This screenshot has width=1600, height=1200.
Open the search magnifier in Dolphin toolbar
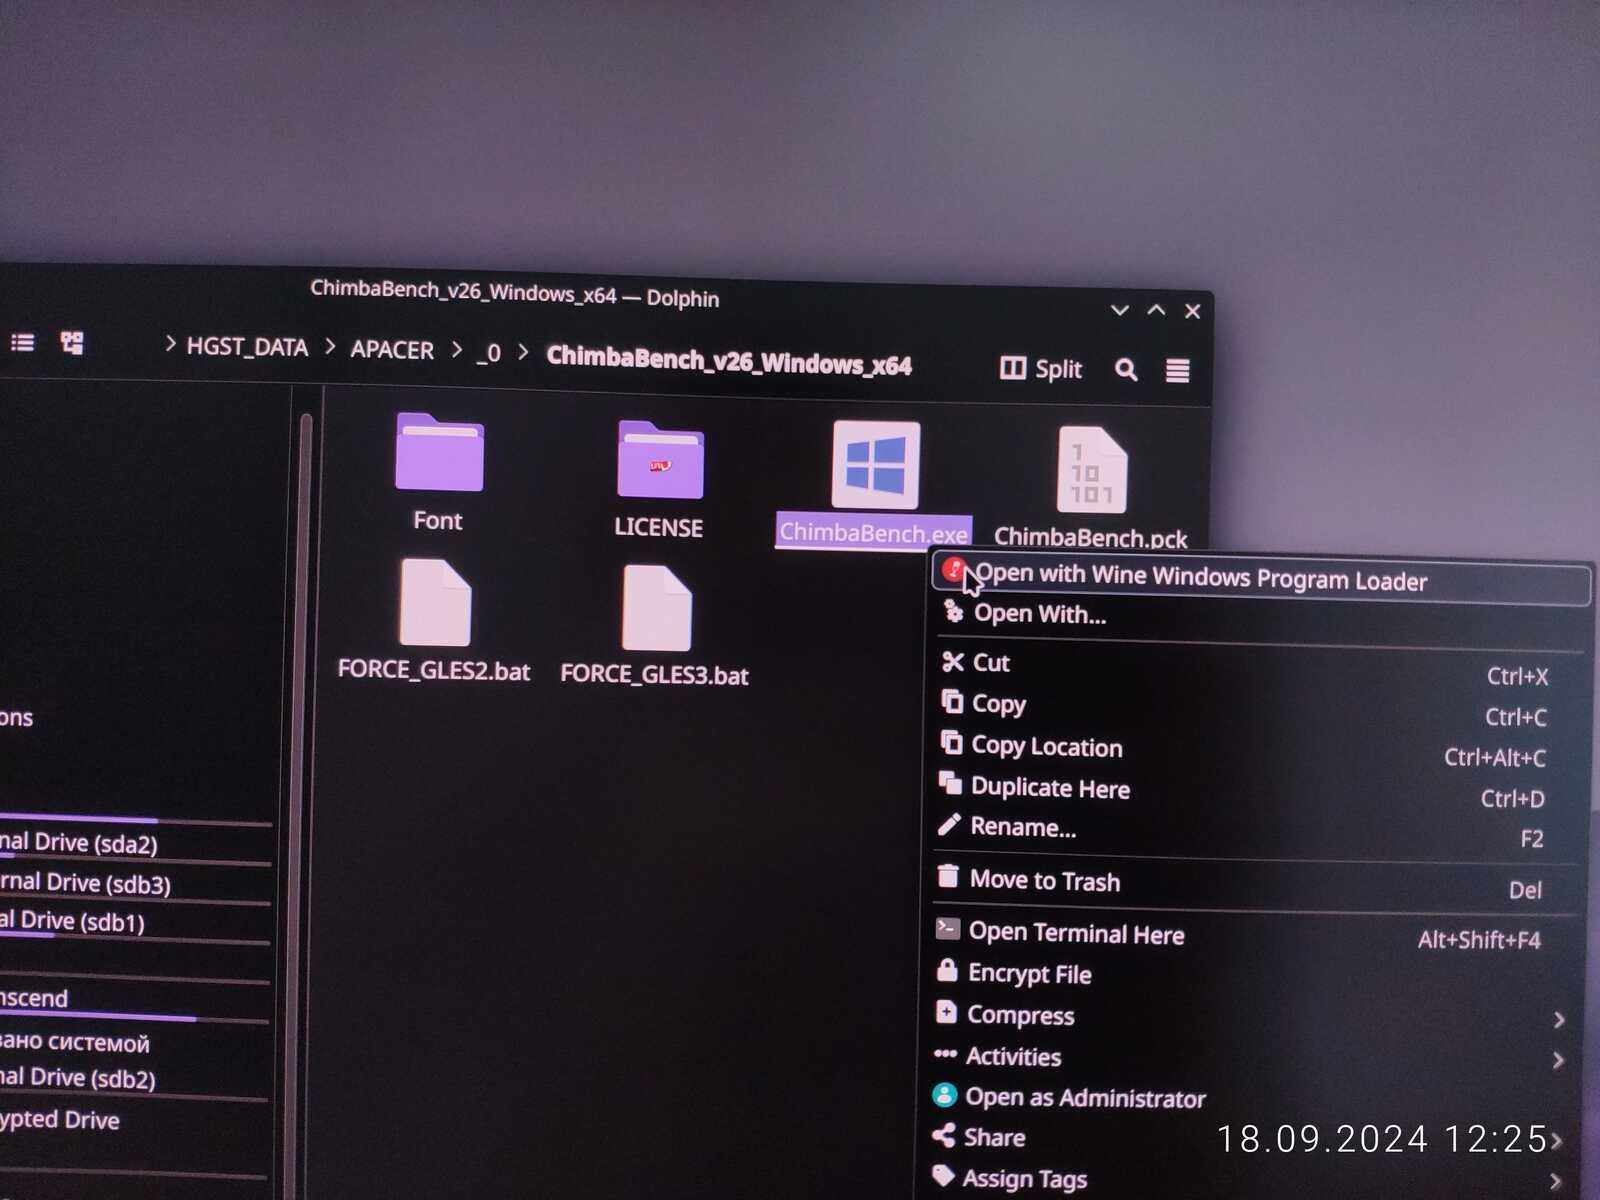coord(1126,370)
